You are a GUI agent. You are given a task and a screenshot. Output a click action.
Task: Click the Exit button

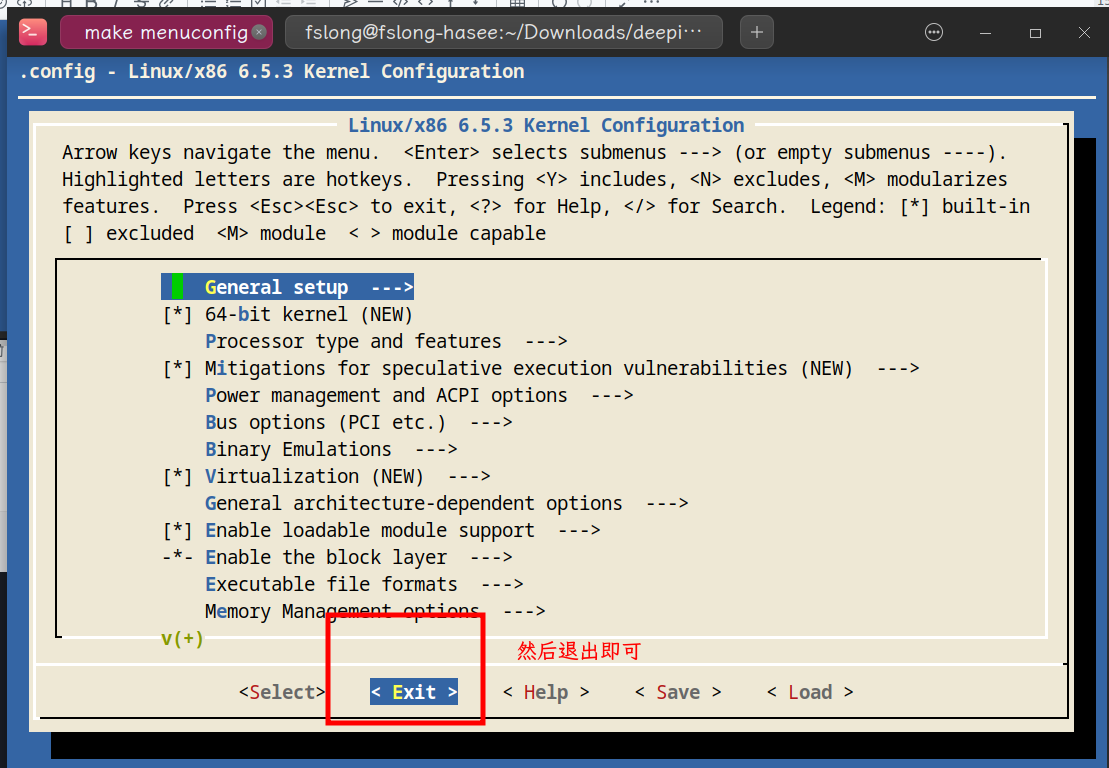[x=414, y=692]
